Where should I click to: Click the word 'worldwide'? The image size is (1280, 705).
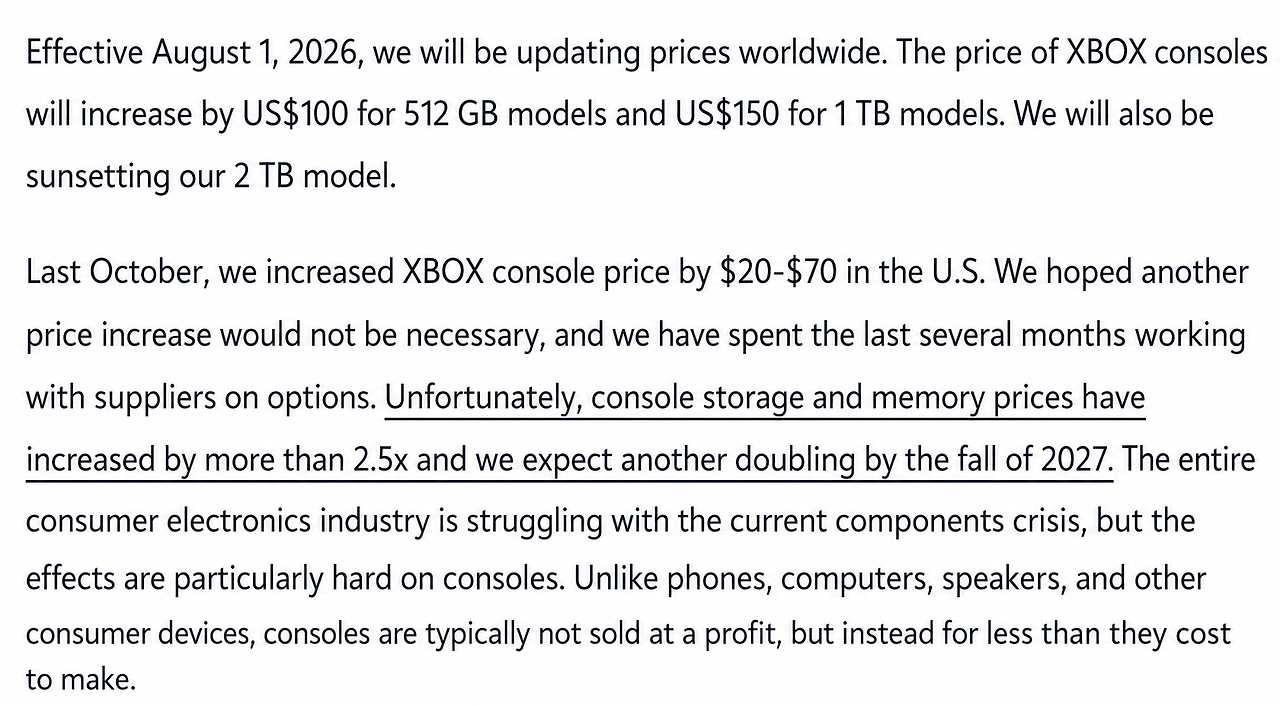(x=811, y=53)
